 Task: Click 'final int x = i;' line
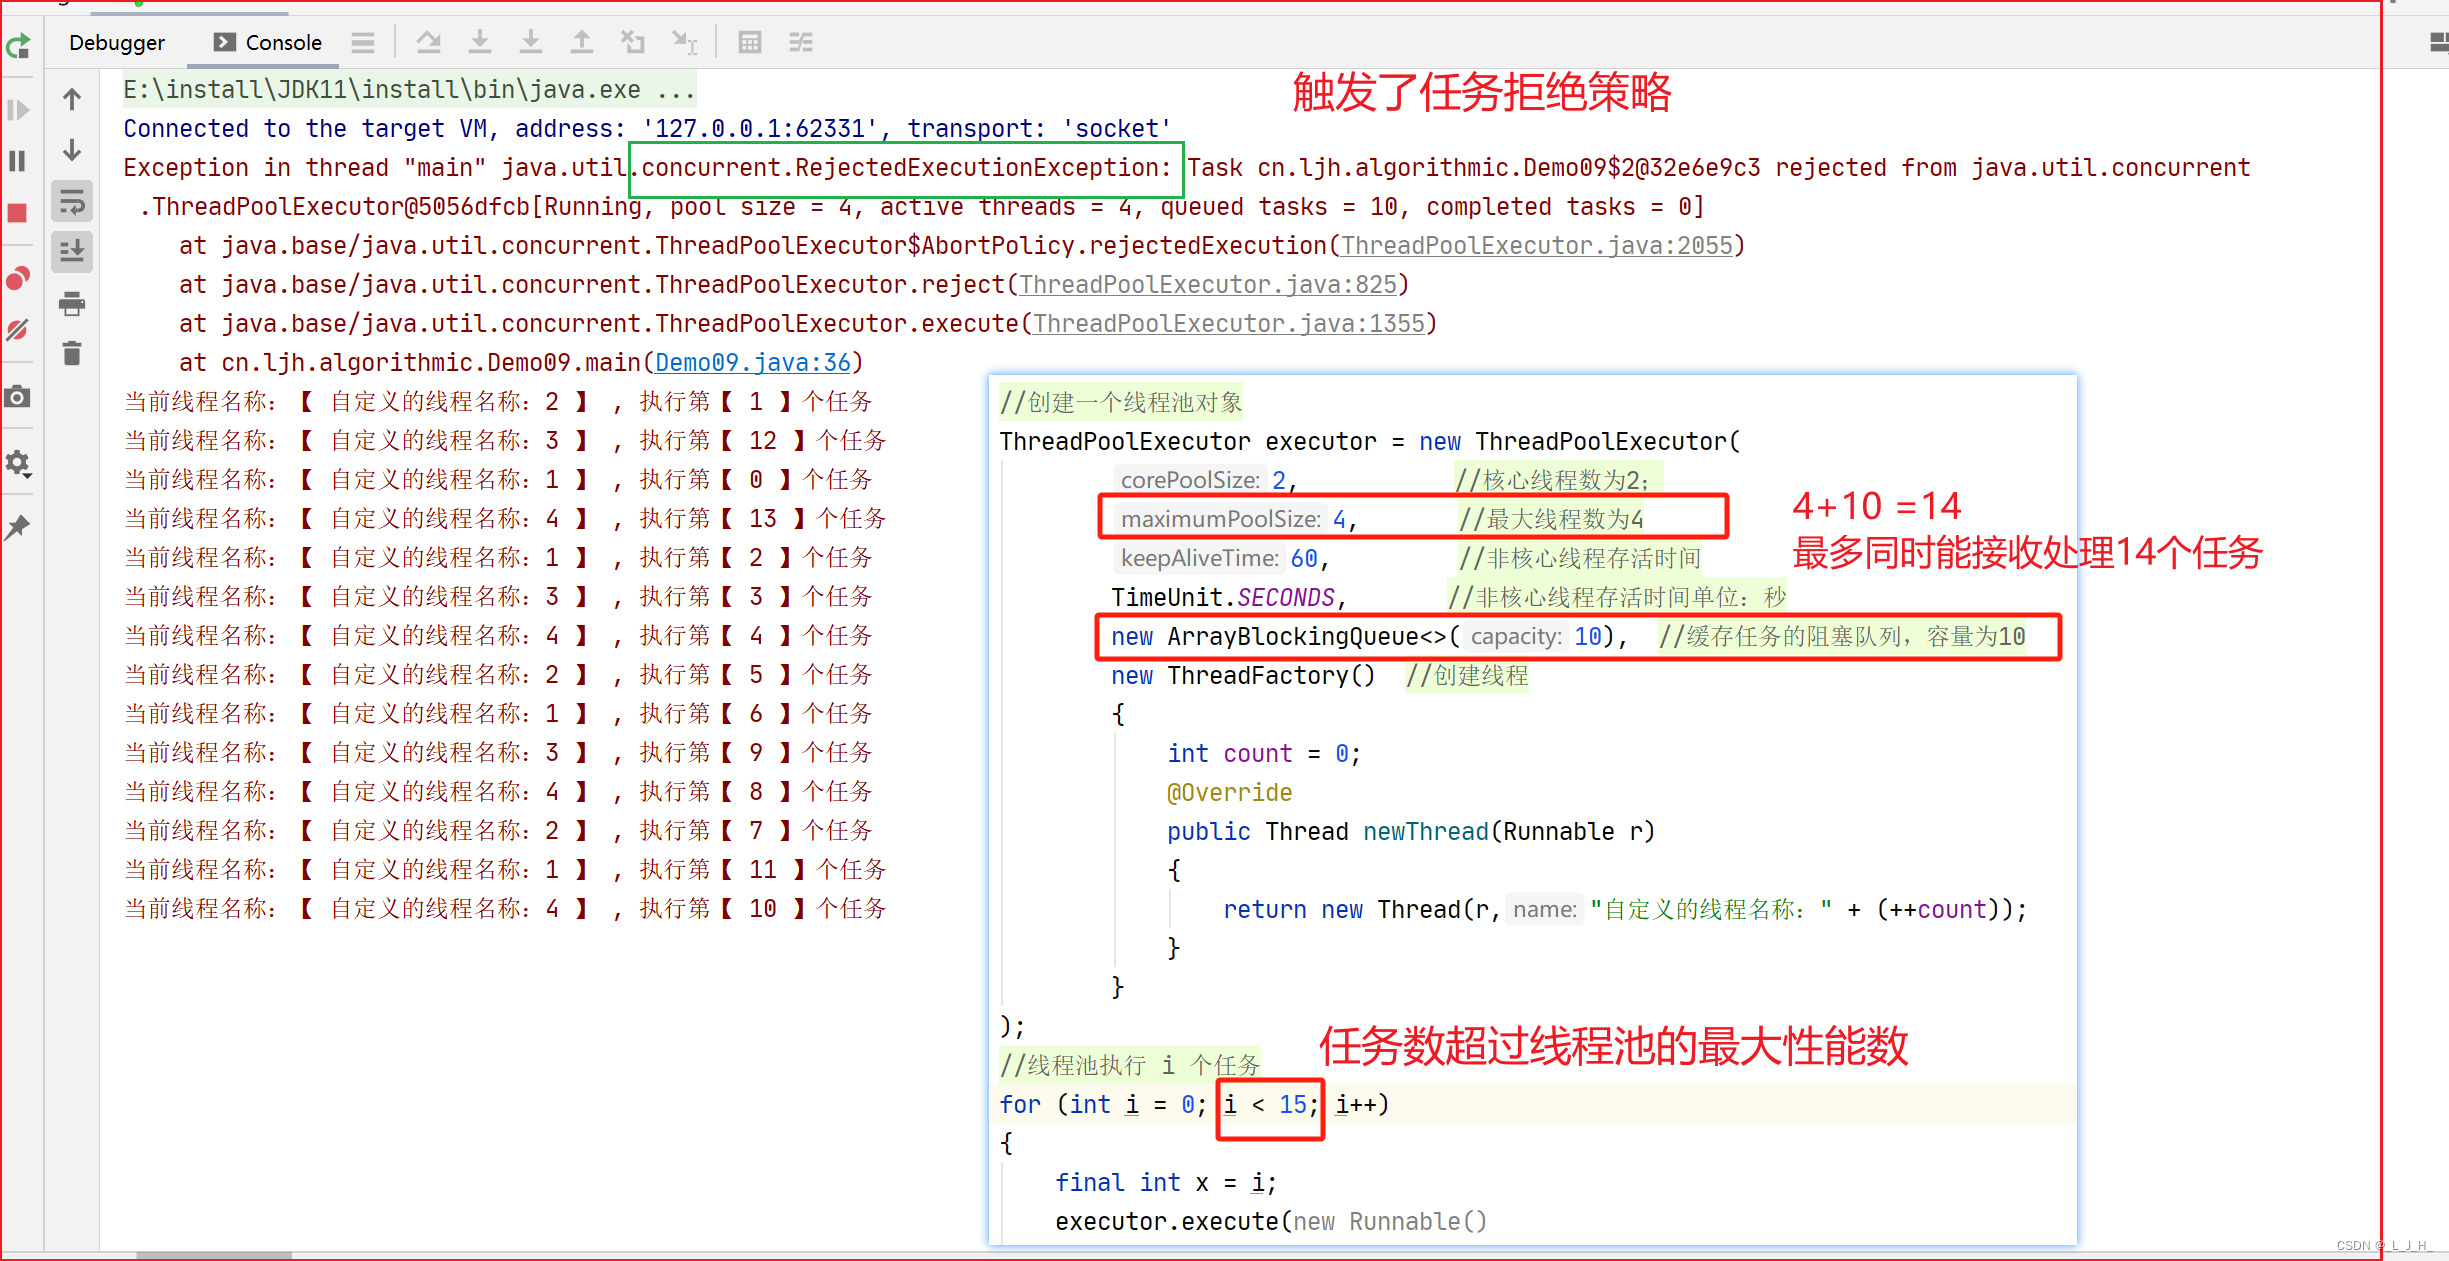coord(1166,1183)
